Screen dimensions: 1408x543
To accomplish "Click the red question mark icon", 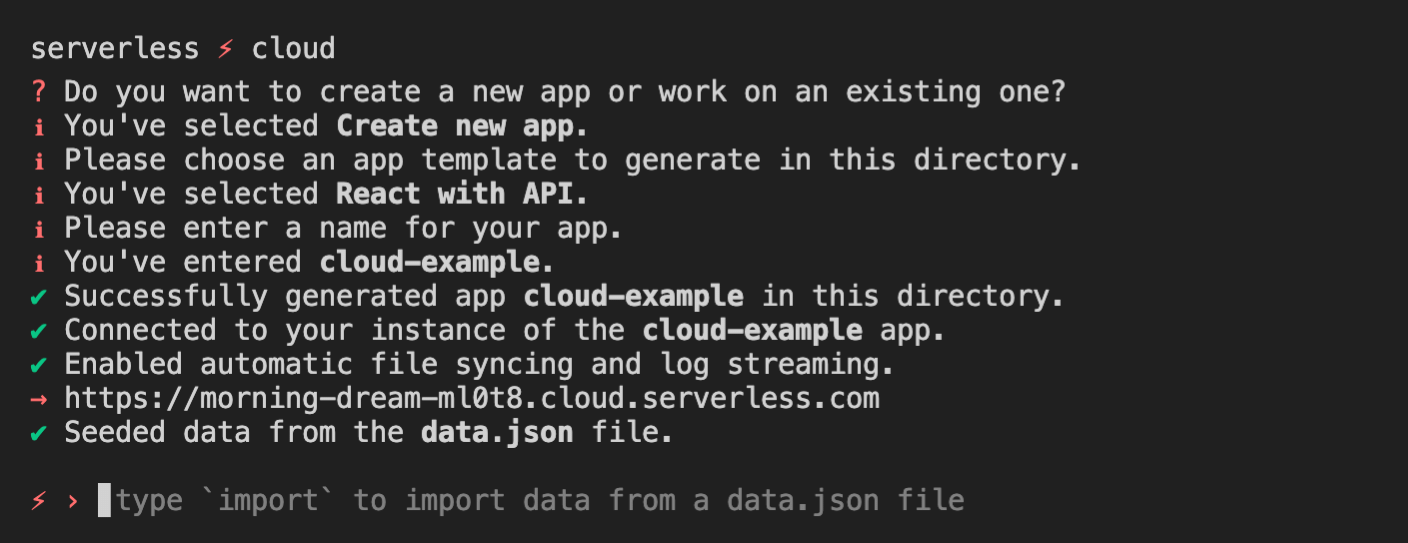I will 39,92.
